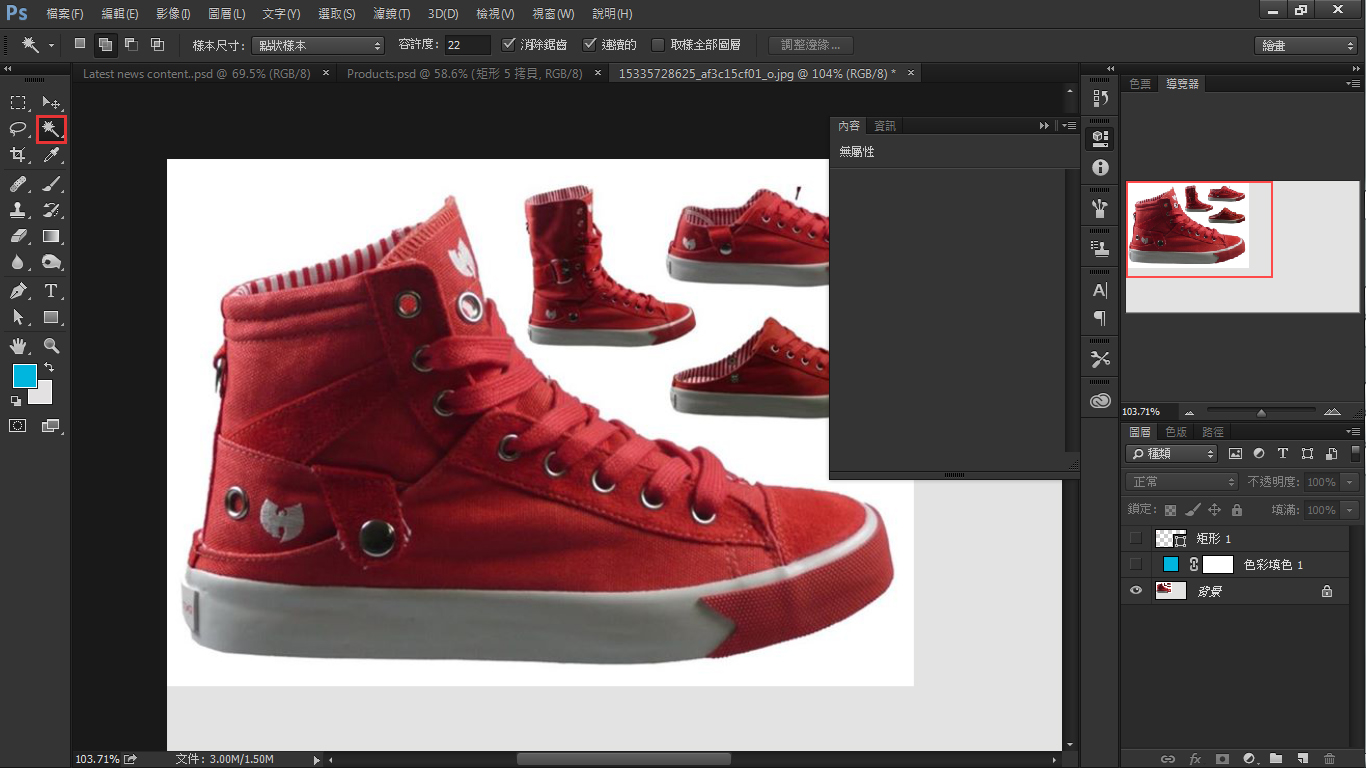Screen dimensions: 1366x768
Task: Open the layers panel flyout menu
Action: click(1351, 432)
